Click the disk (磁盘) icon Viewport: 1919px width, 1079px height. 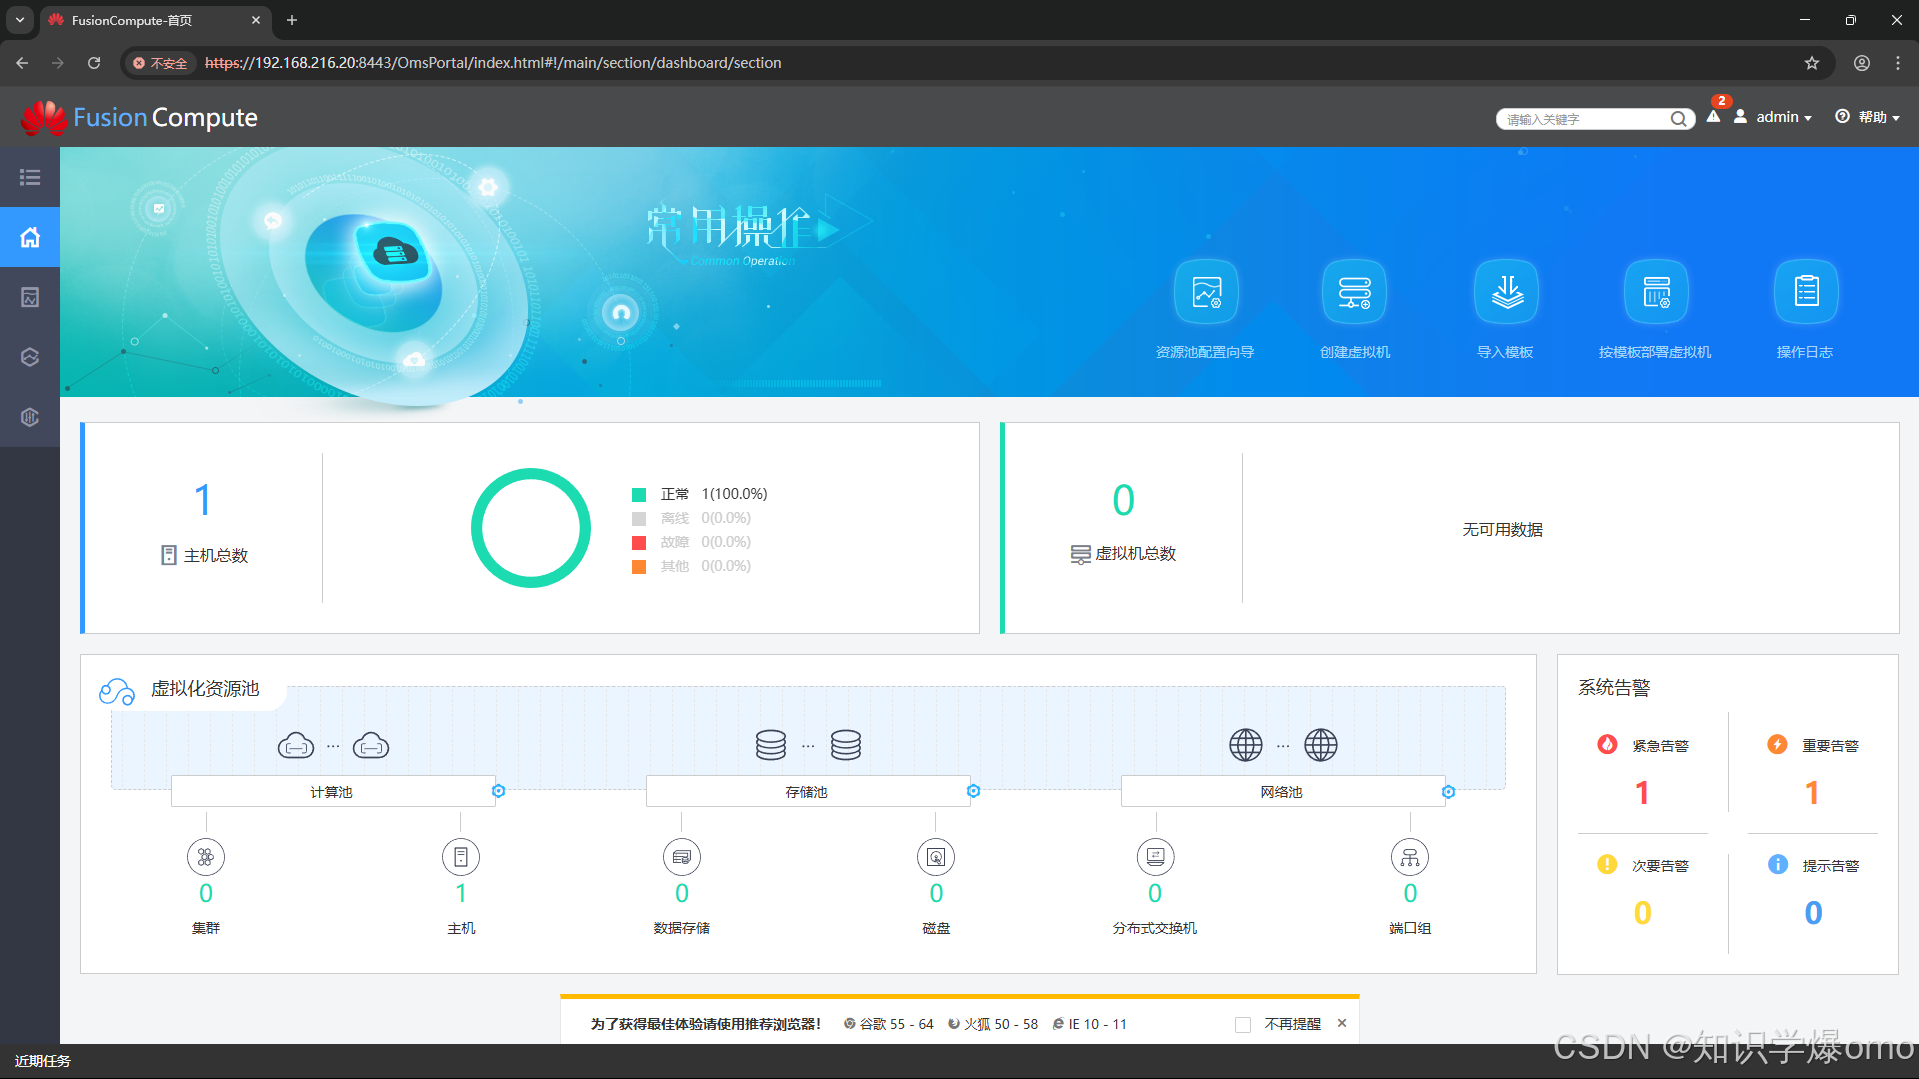coord(936,857)
